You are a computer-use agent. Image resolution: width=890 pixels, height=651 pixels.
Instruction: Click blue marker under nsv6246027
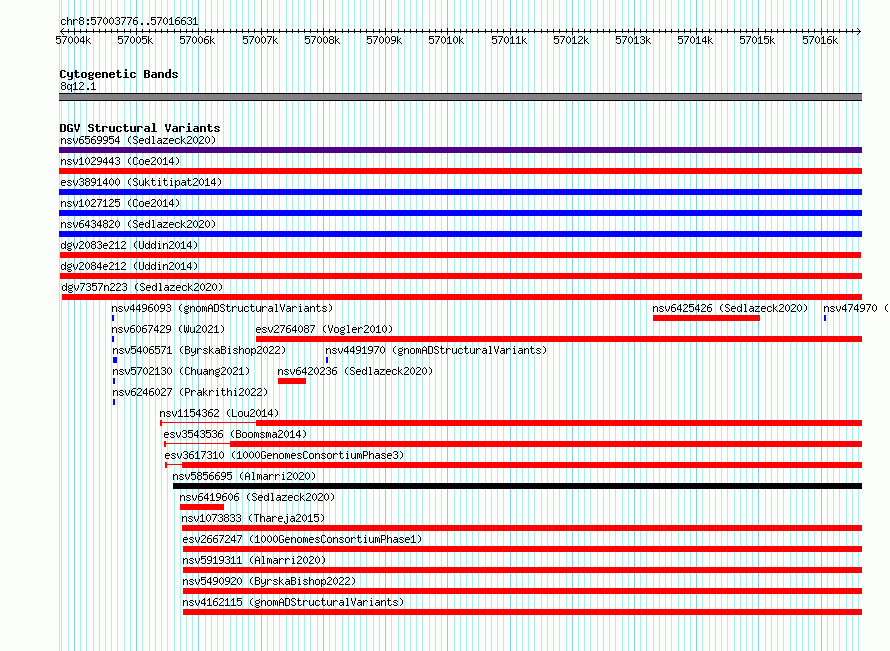point(114,402)
